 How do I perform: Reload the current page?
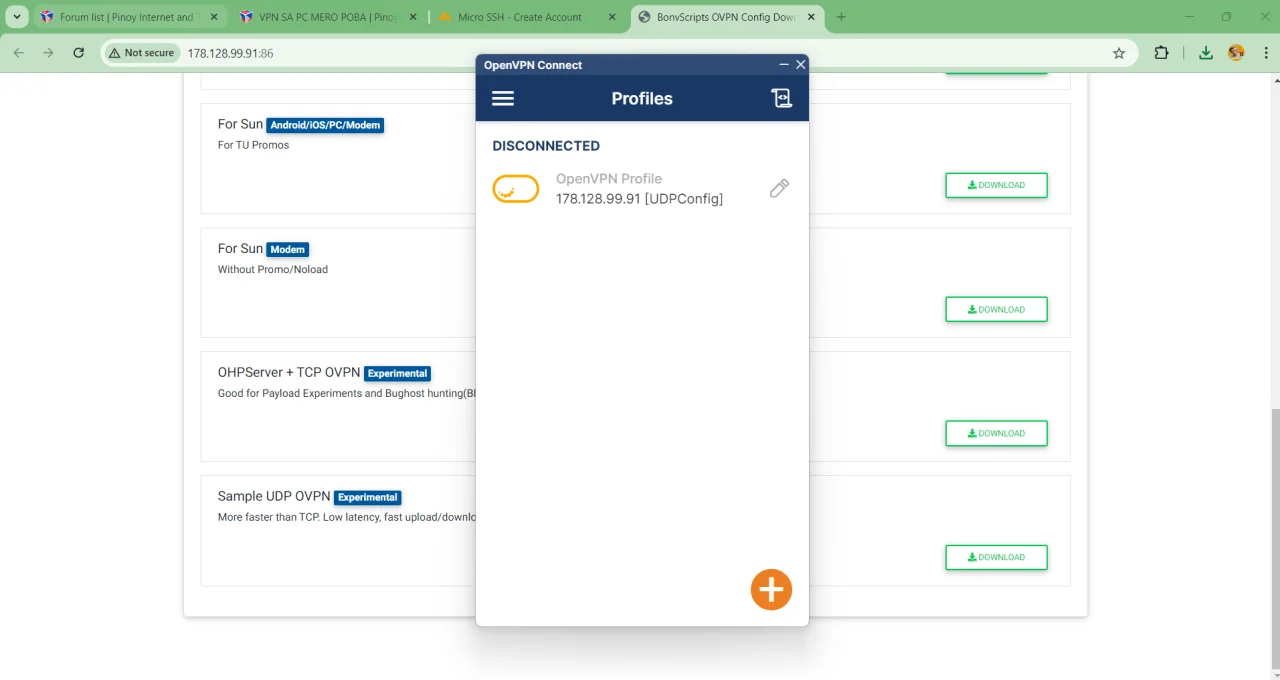[78, 53]
